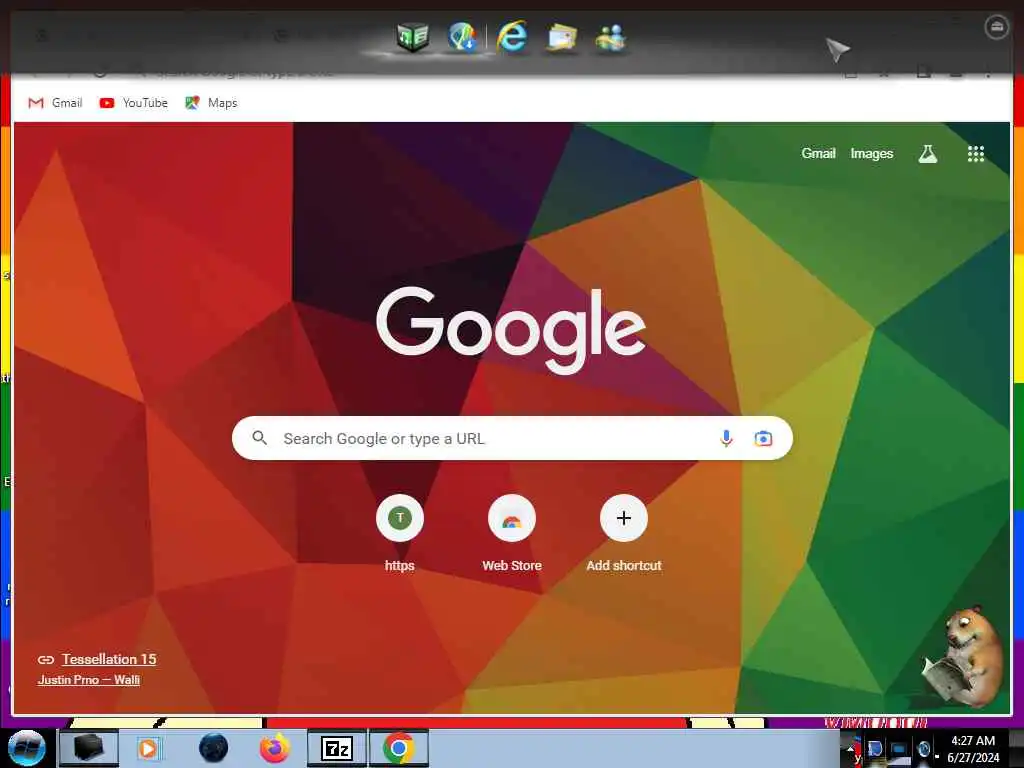Click the Gmail link on Google page
The height and width of the screenshot is (768, 1024).
pyautogui.click(x=818, y=153)
